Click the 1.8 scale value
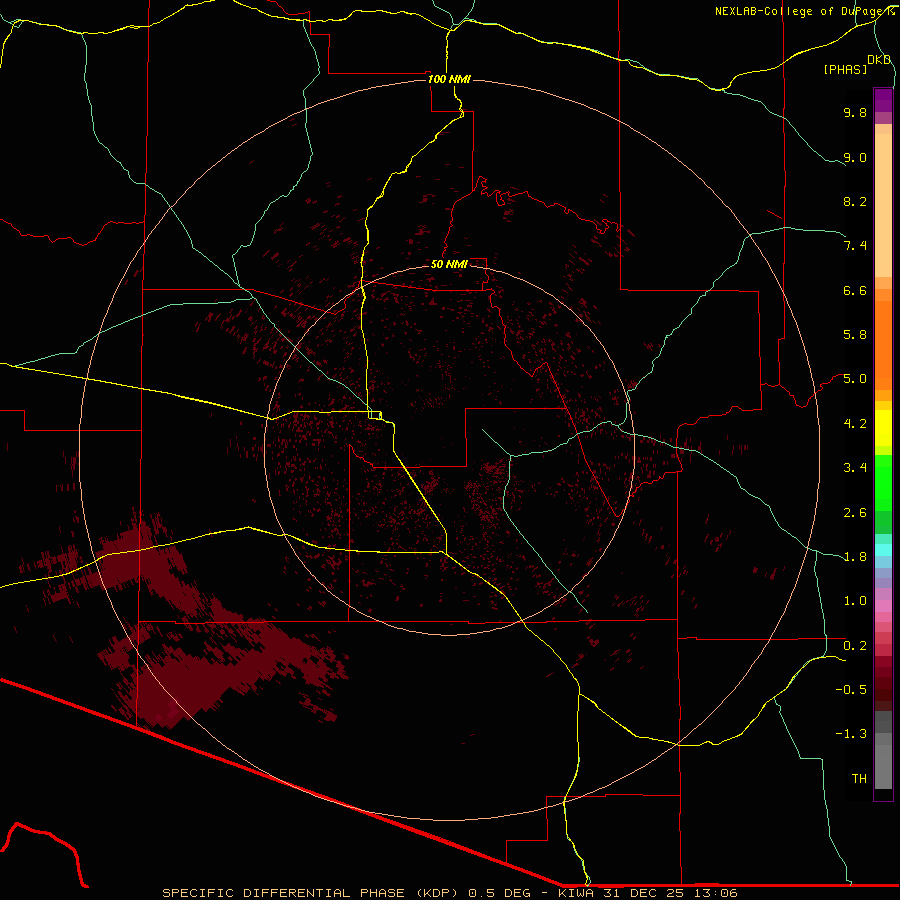Viewport: 900px width, 900px height. click(x=855, y=557)
